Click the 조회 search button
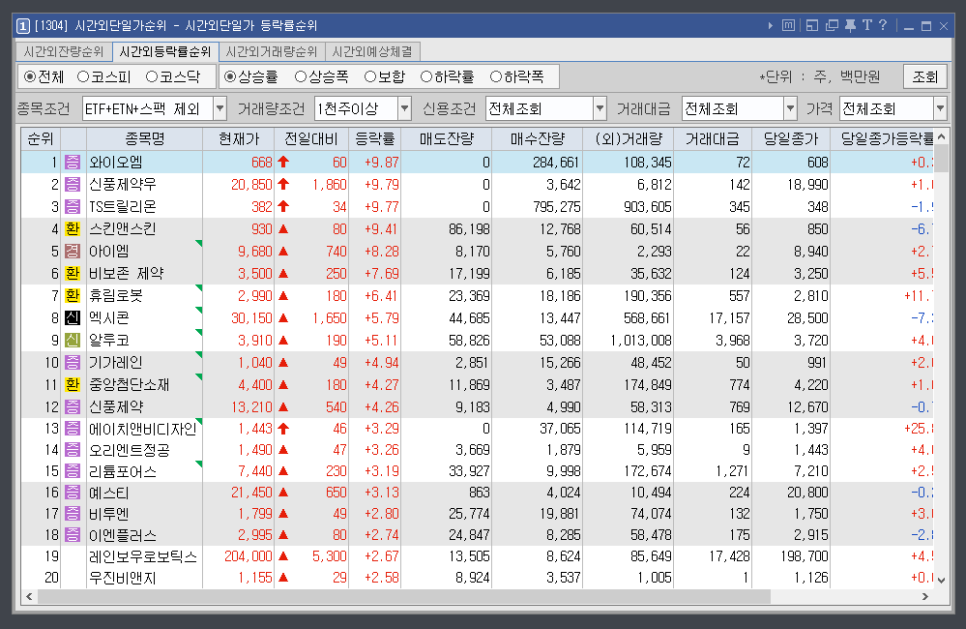This screenshot has width=966, height=629. [x=925, y=77]
